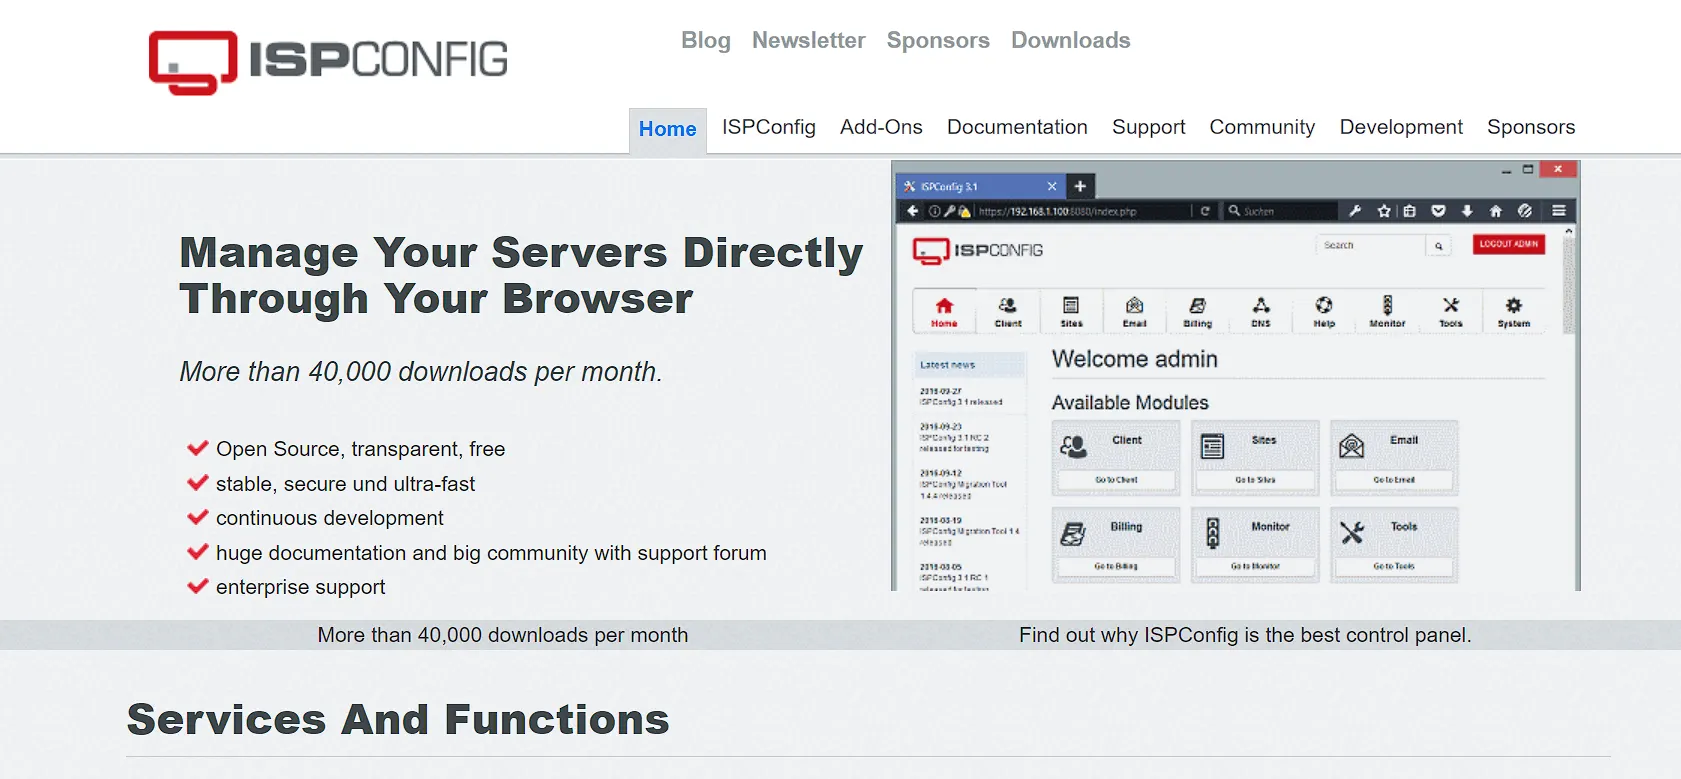Click the 'Welcome admin' heading in the screenshot
Viewport: 1681px width, 779px height.
1135,359
